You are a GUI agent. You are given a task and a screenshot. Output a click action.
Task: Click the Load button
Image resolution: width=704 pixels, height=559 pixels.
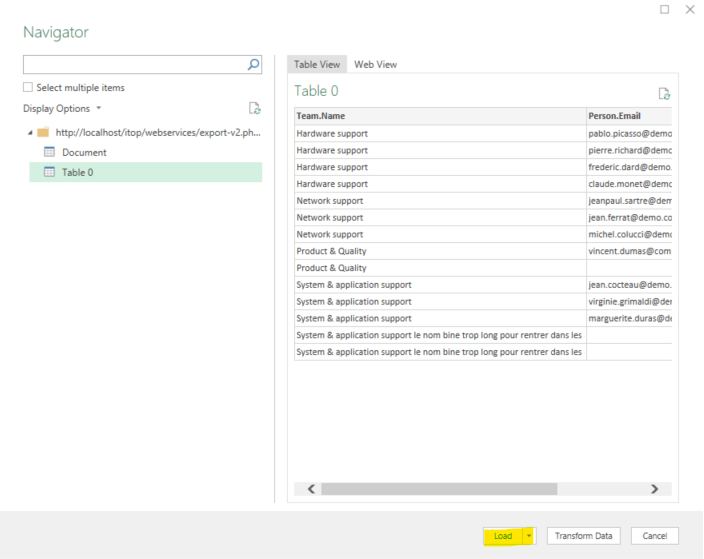pyautogui.click(x=502, y=536)
